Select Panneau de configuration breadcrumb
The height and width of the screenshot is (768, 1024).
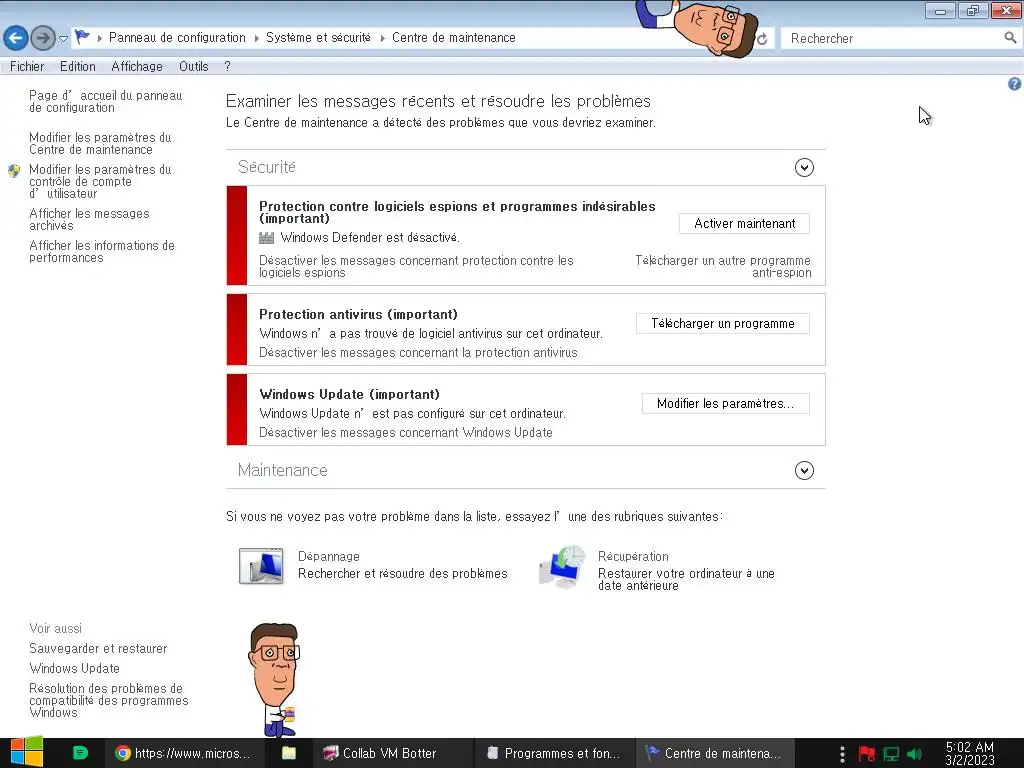pyautogui.click(x=177, y=38)
